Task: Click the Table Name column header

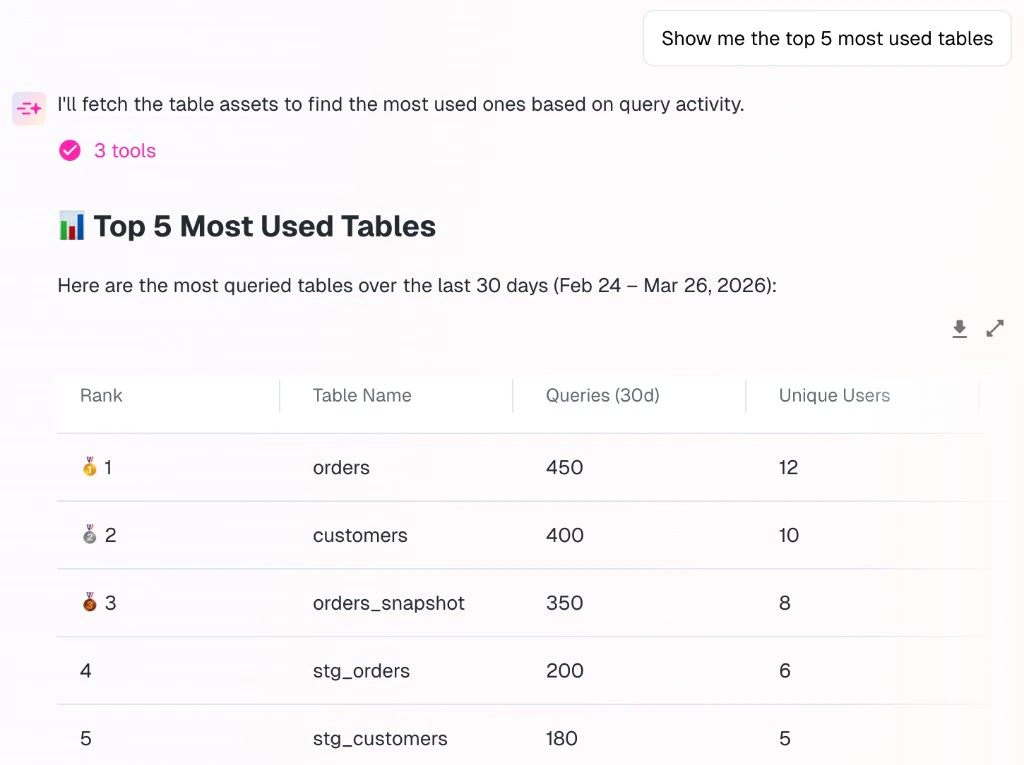Action: [362, 395]
